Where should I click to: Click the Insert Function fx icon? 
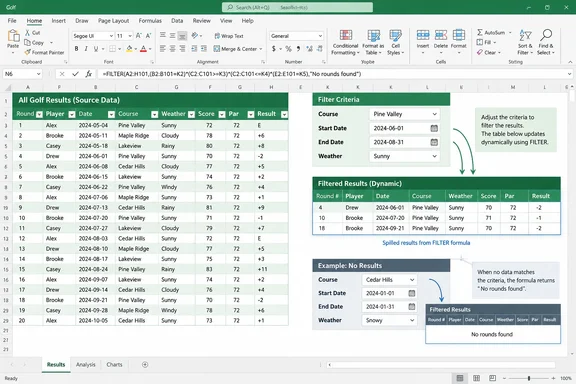tap(89, 74)
